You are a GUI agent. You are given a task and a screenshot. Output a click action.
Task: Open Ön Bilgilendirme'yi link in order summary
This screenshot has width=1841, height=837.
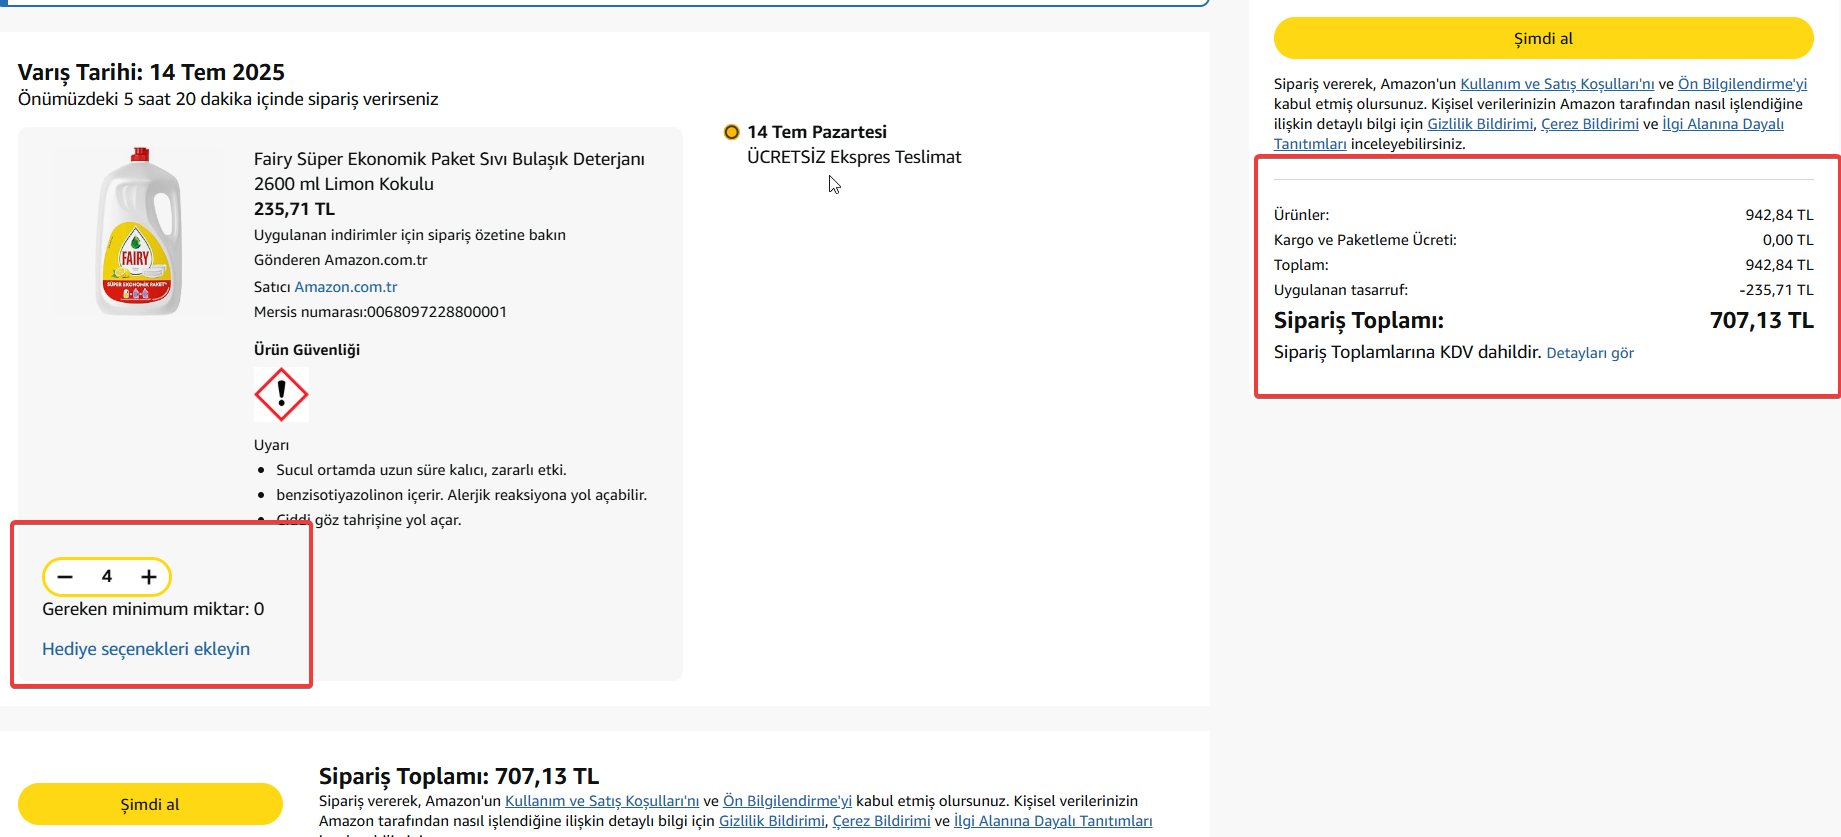[x=1742, y=84]
